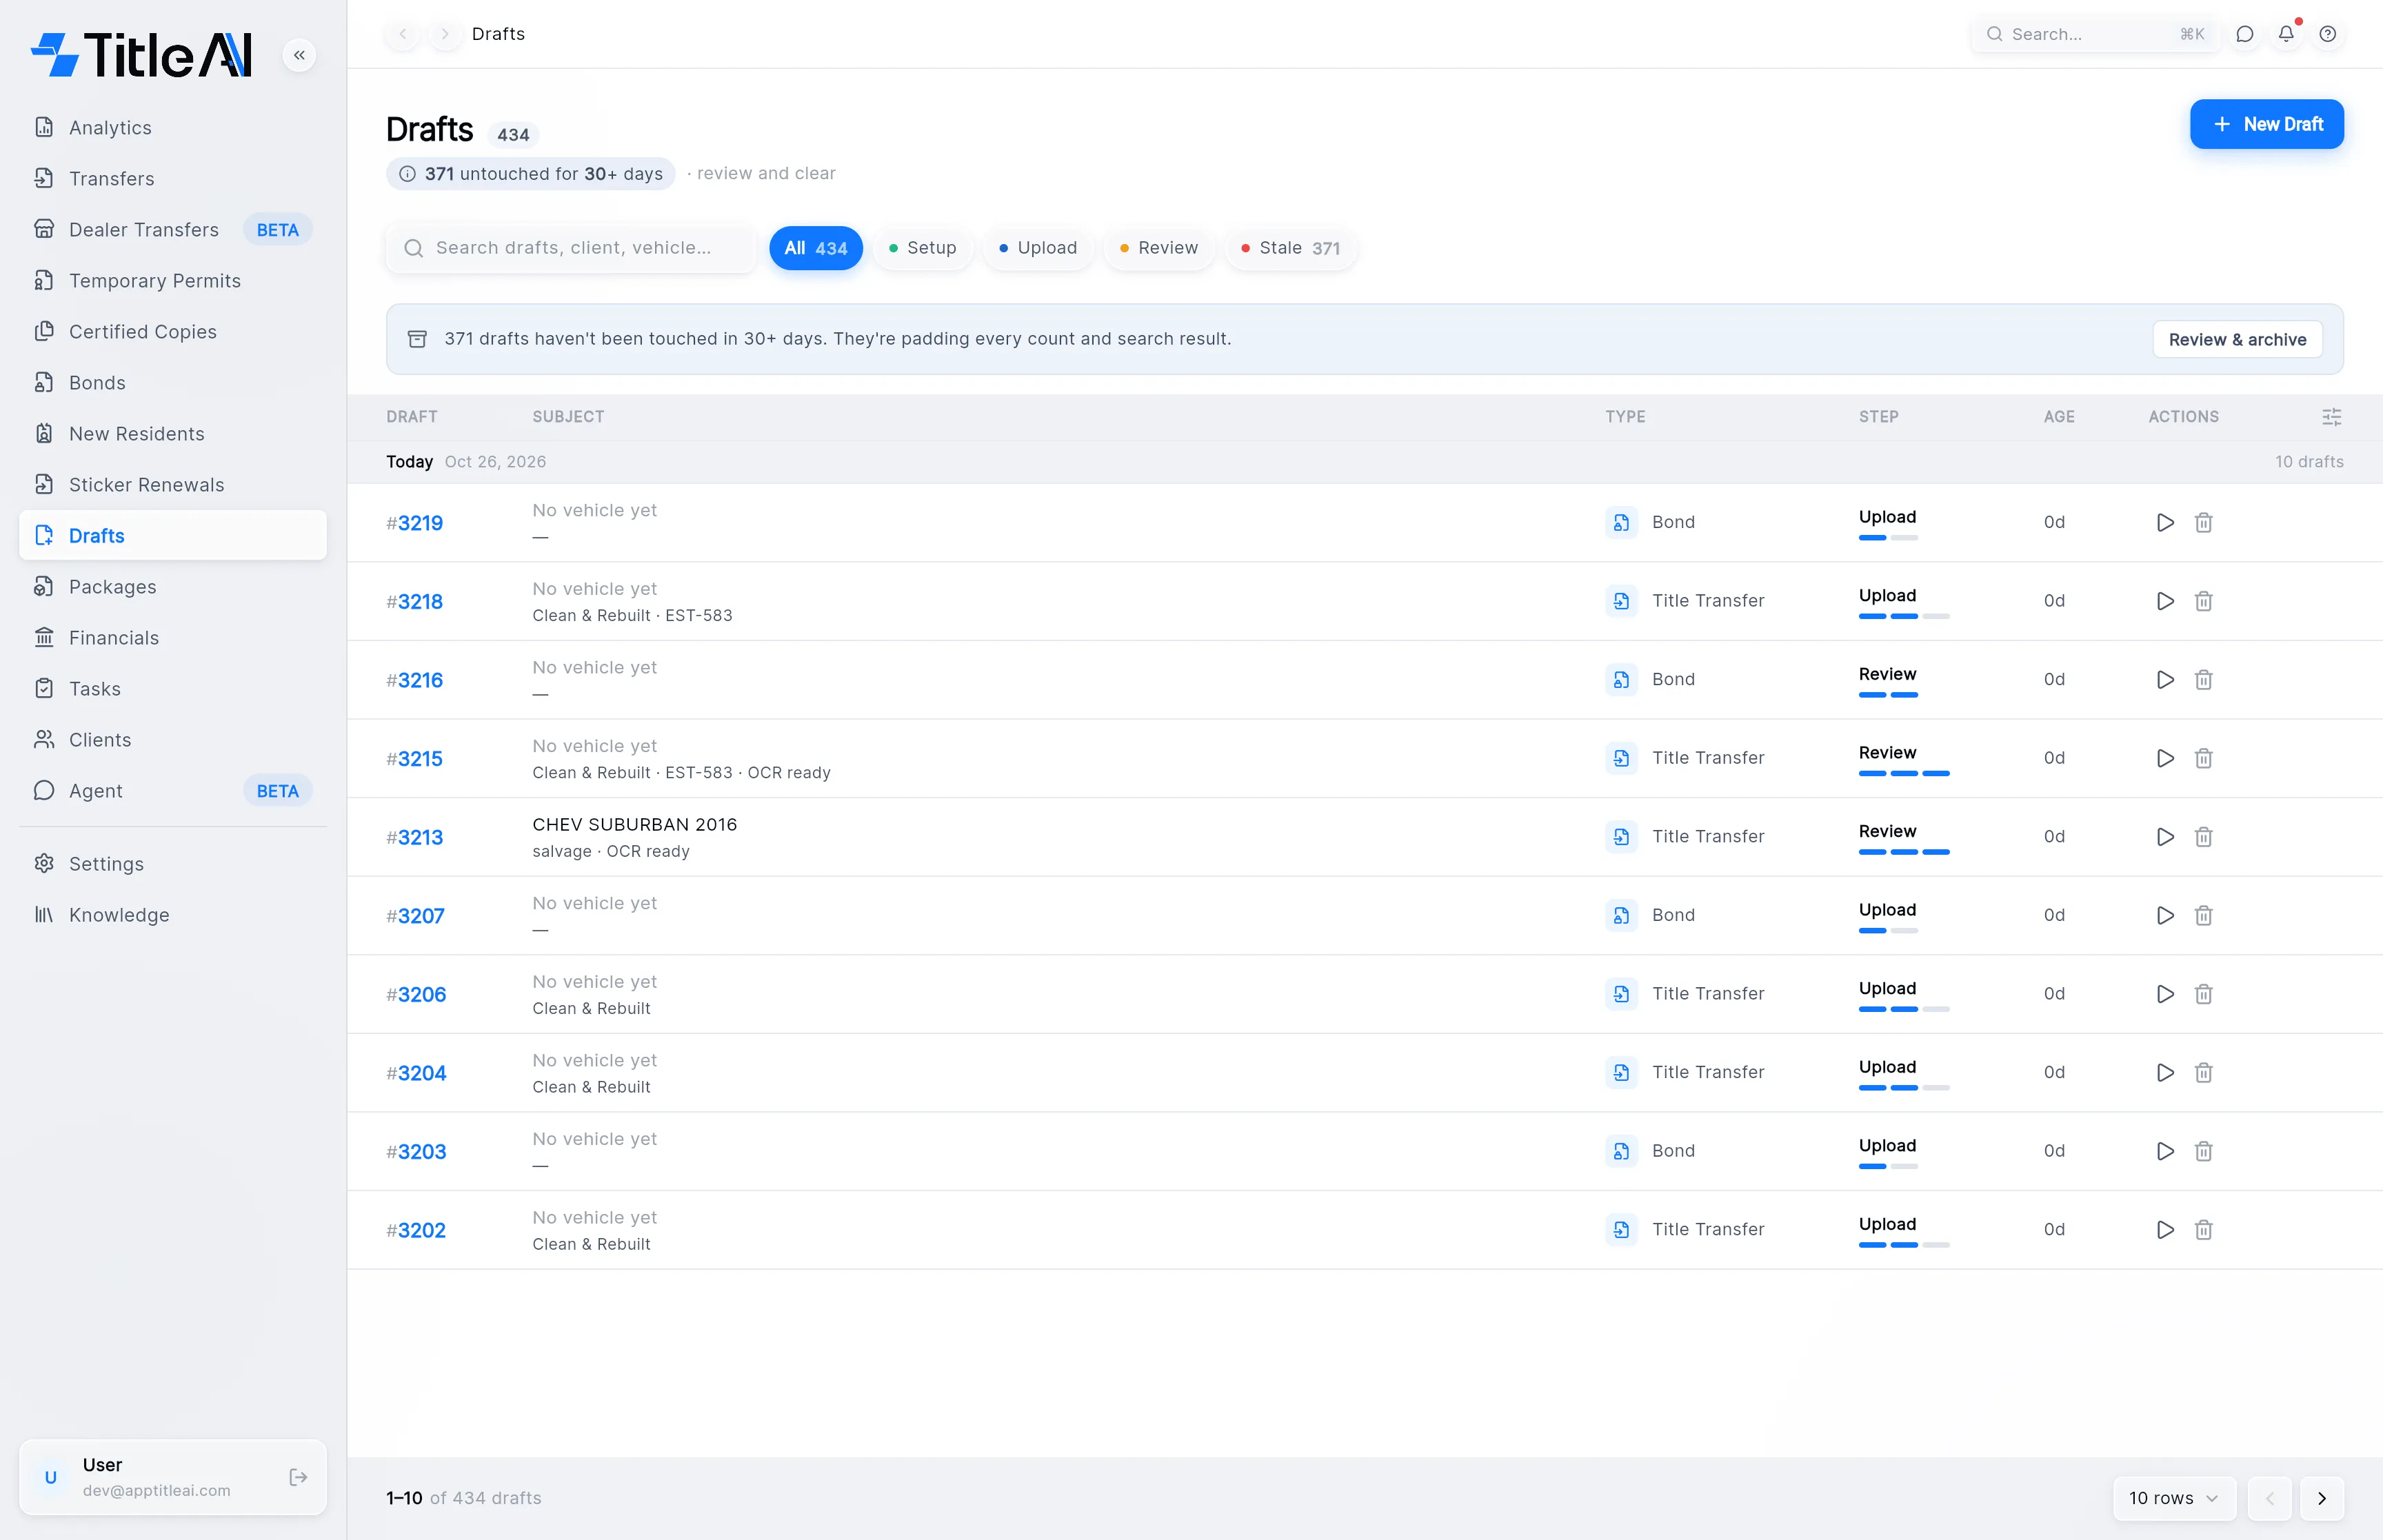2383x1540 pixels.
Task: Filter drafts by Review step
Action: (x=1158, y=248)
